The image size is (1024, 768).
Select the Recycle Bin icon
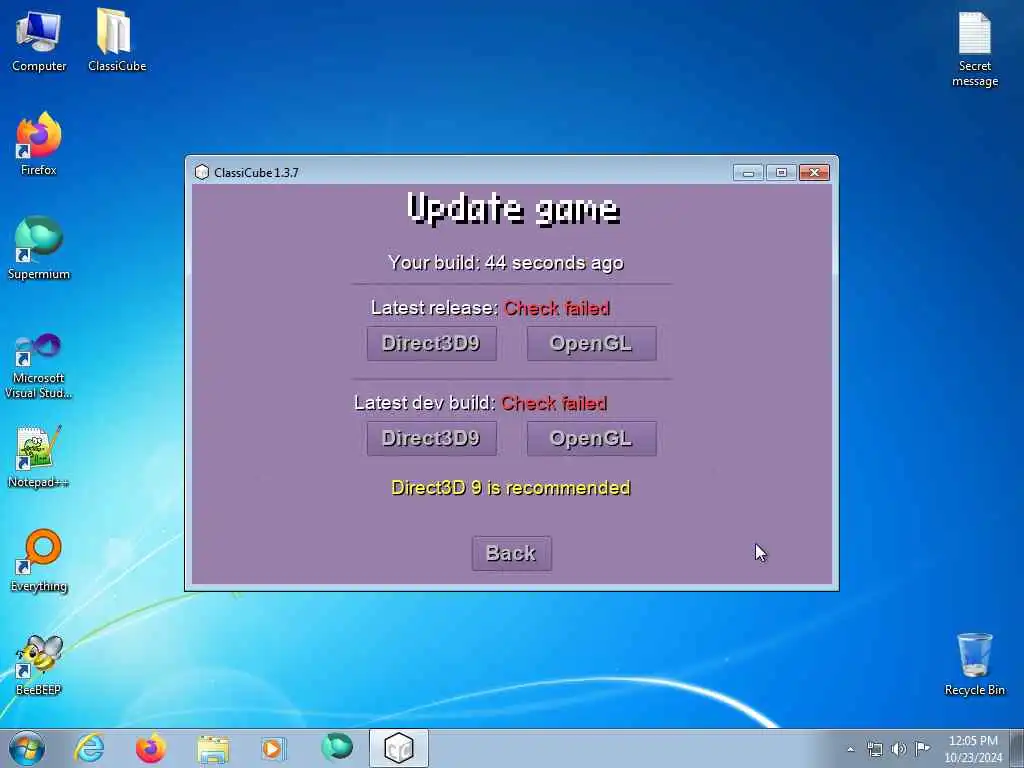tap(974, 664)
